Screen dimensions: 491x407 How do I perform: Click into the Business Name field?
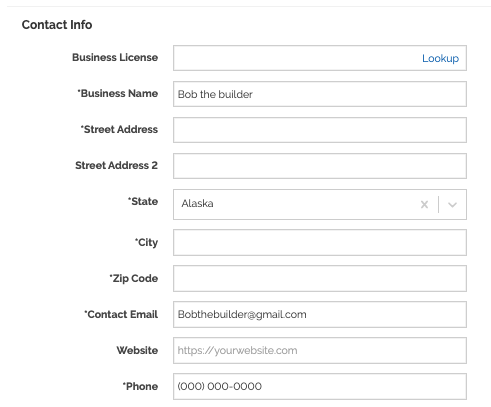tap(320, 94)
